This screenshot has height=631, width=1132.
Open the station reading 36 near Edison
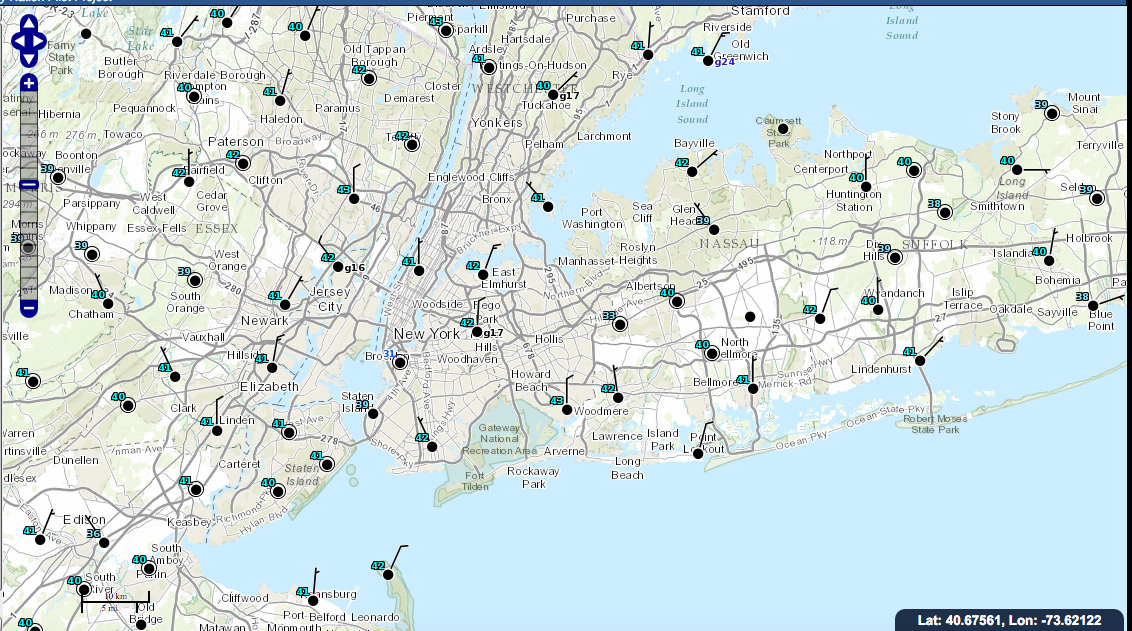(x=104, y=543)
